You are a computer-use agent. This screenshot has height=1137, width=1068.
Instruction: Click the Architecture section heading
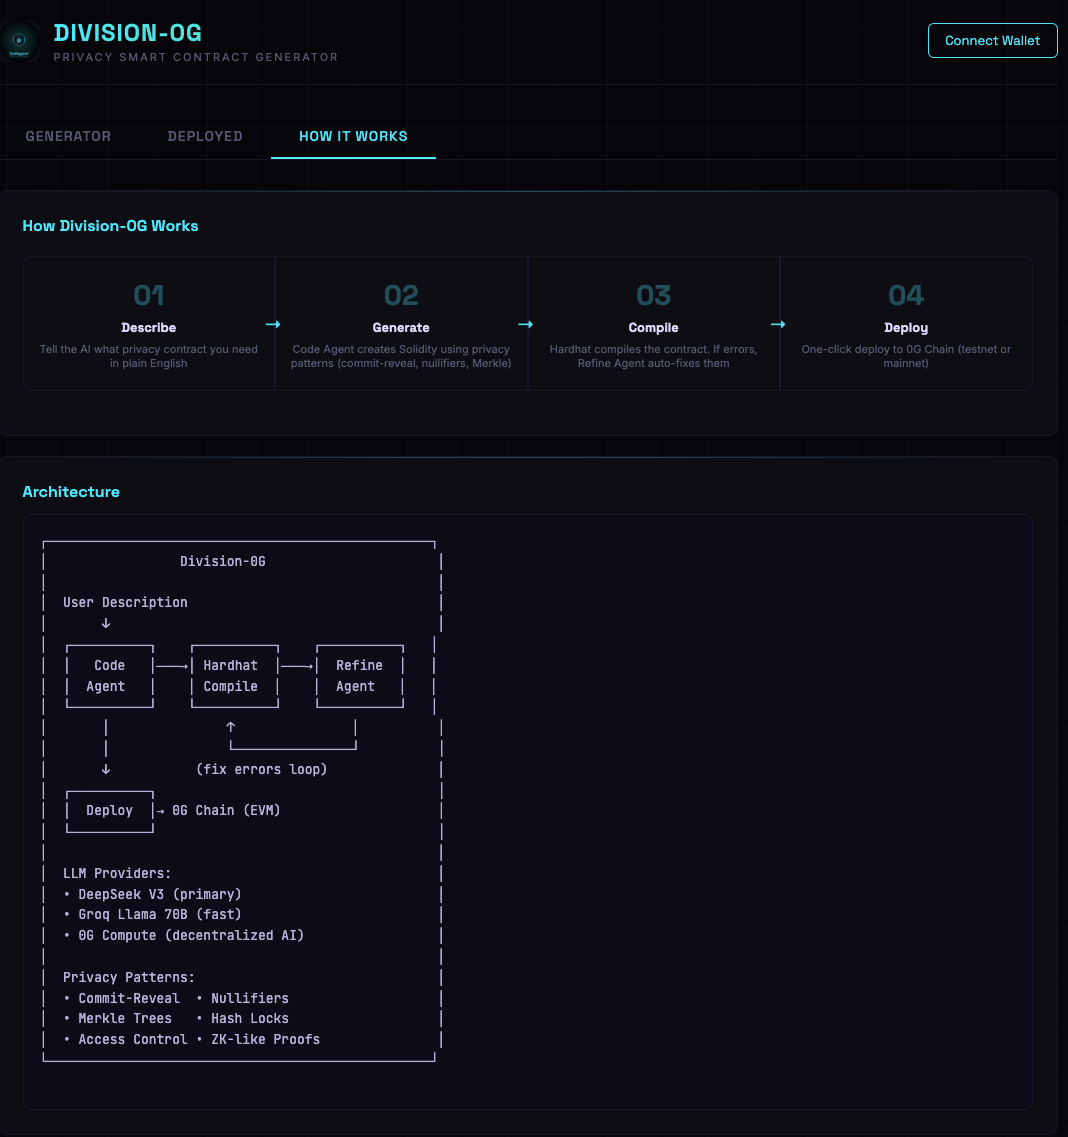(x=71, y=492)
